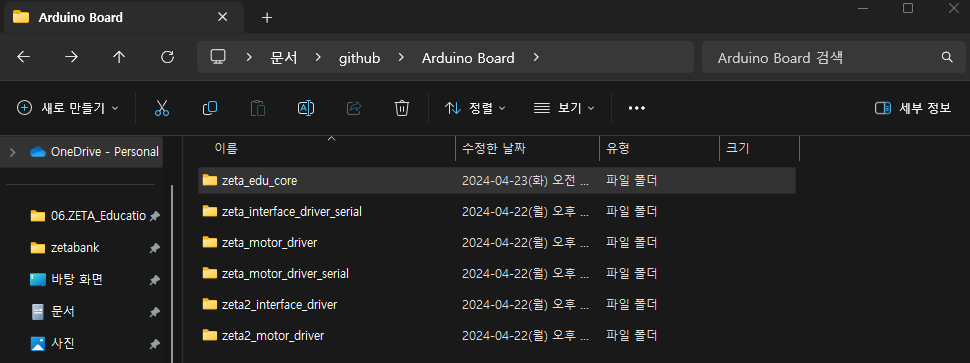The height and width of the screenshot is (363, 970).
Task: Maximize the File Explorer window
Action: coord(908,8)
